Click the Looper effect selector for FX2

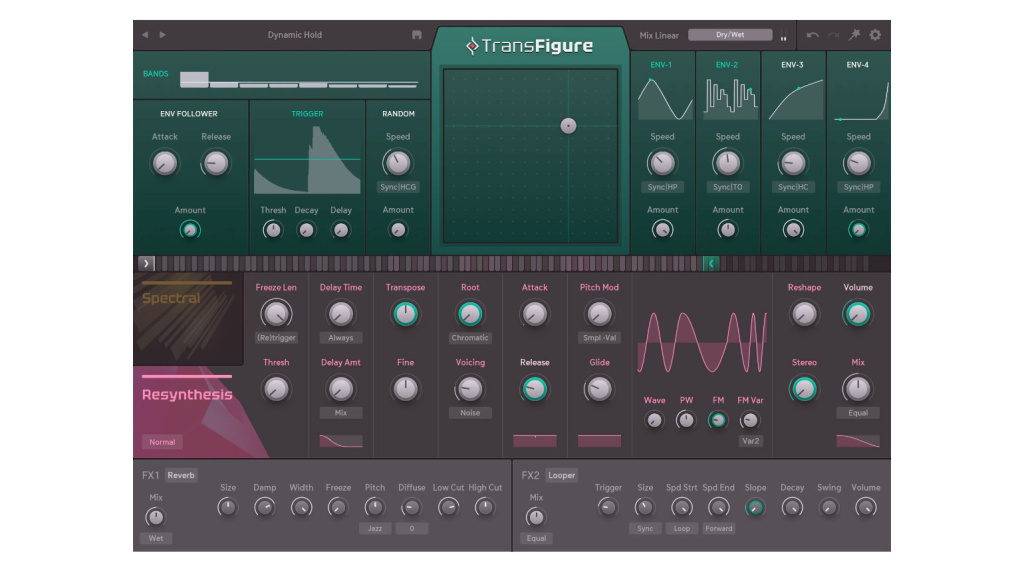(x=562, y=476)
